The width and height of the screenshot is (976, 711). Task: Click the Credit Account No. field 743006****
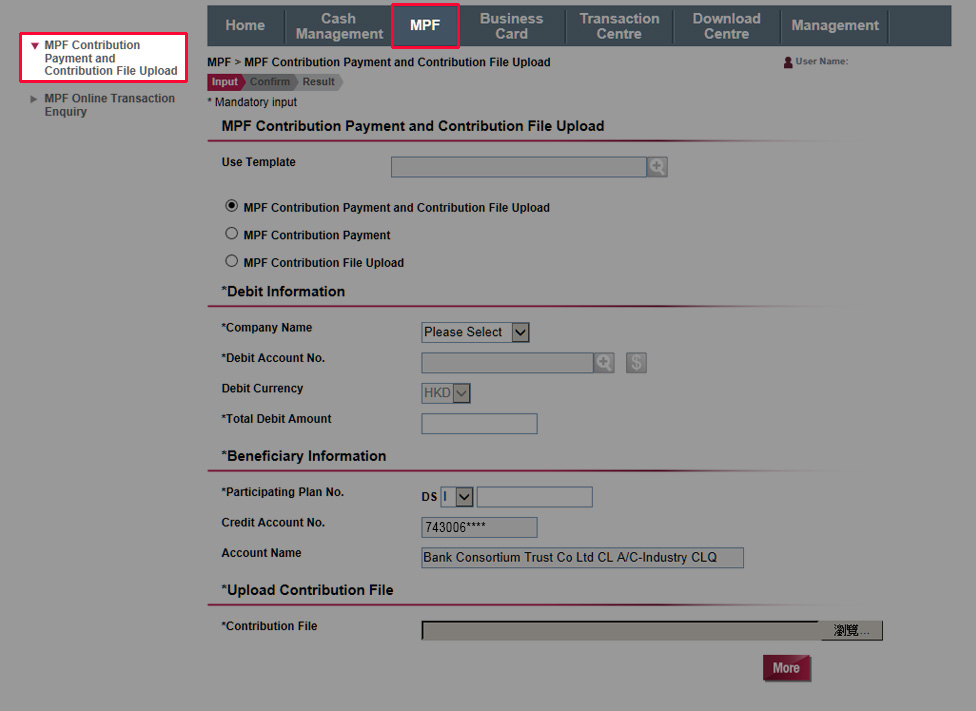tap(479, 527)
